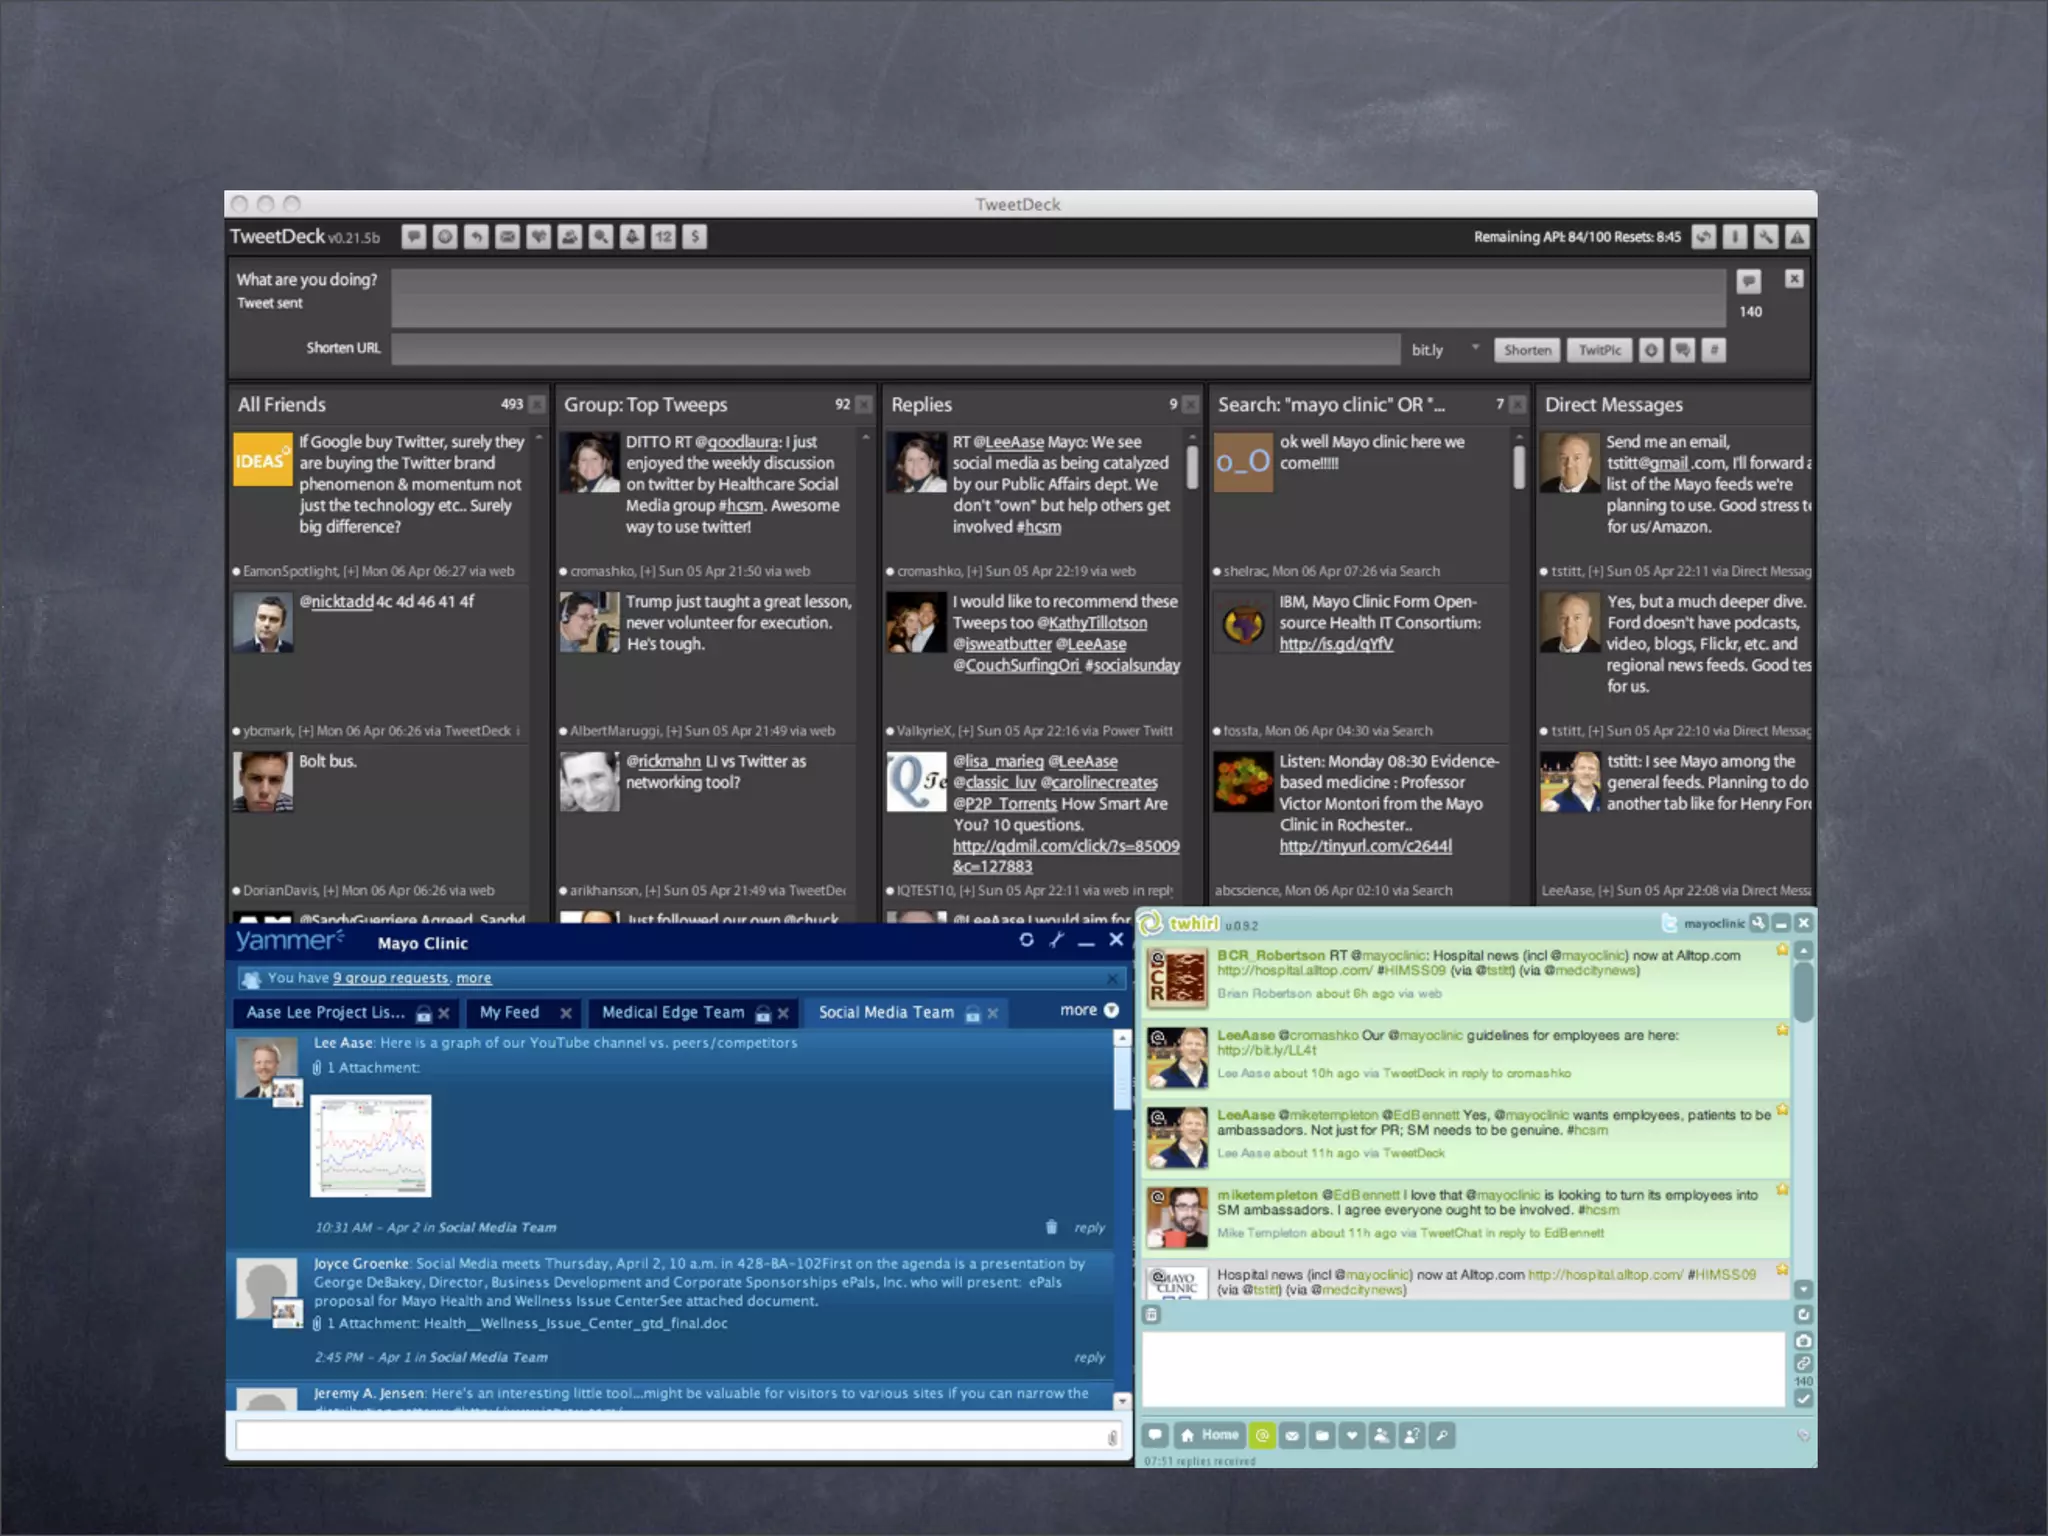Open the http://is.gd/qYfV link in Search column
The width and height of the screenshot is (2048, 1536).
point(1336,644)
